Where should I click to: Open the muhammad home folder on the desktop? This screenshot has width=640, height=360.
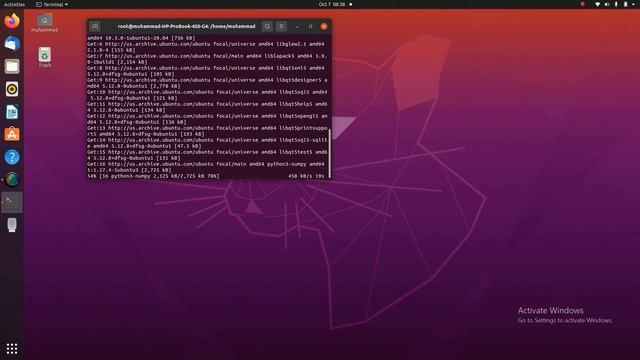(44, 23)
